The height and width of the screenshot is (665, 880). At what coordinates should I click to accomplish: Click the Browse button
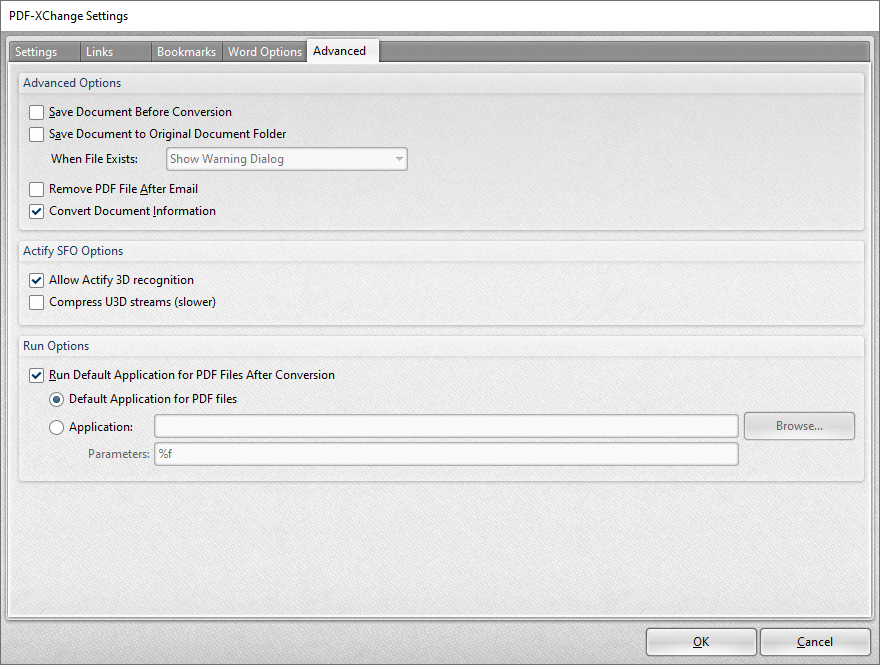(799, 426)
